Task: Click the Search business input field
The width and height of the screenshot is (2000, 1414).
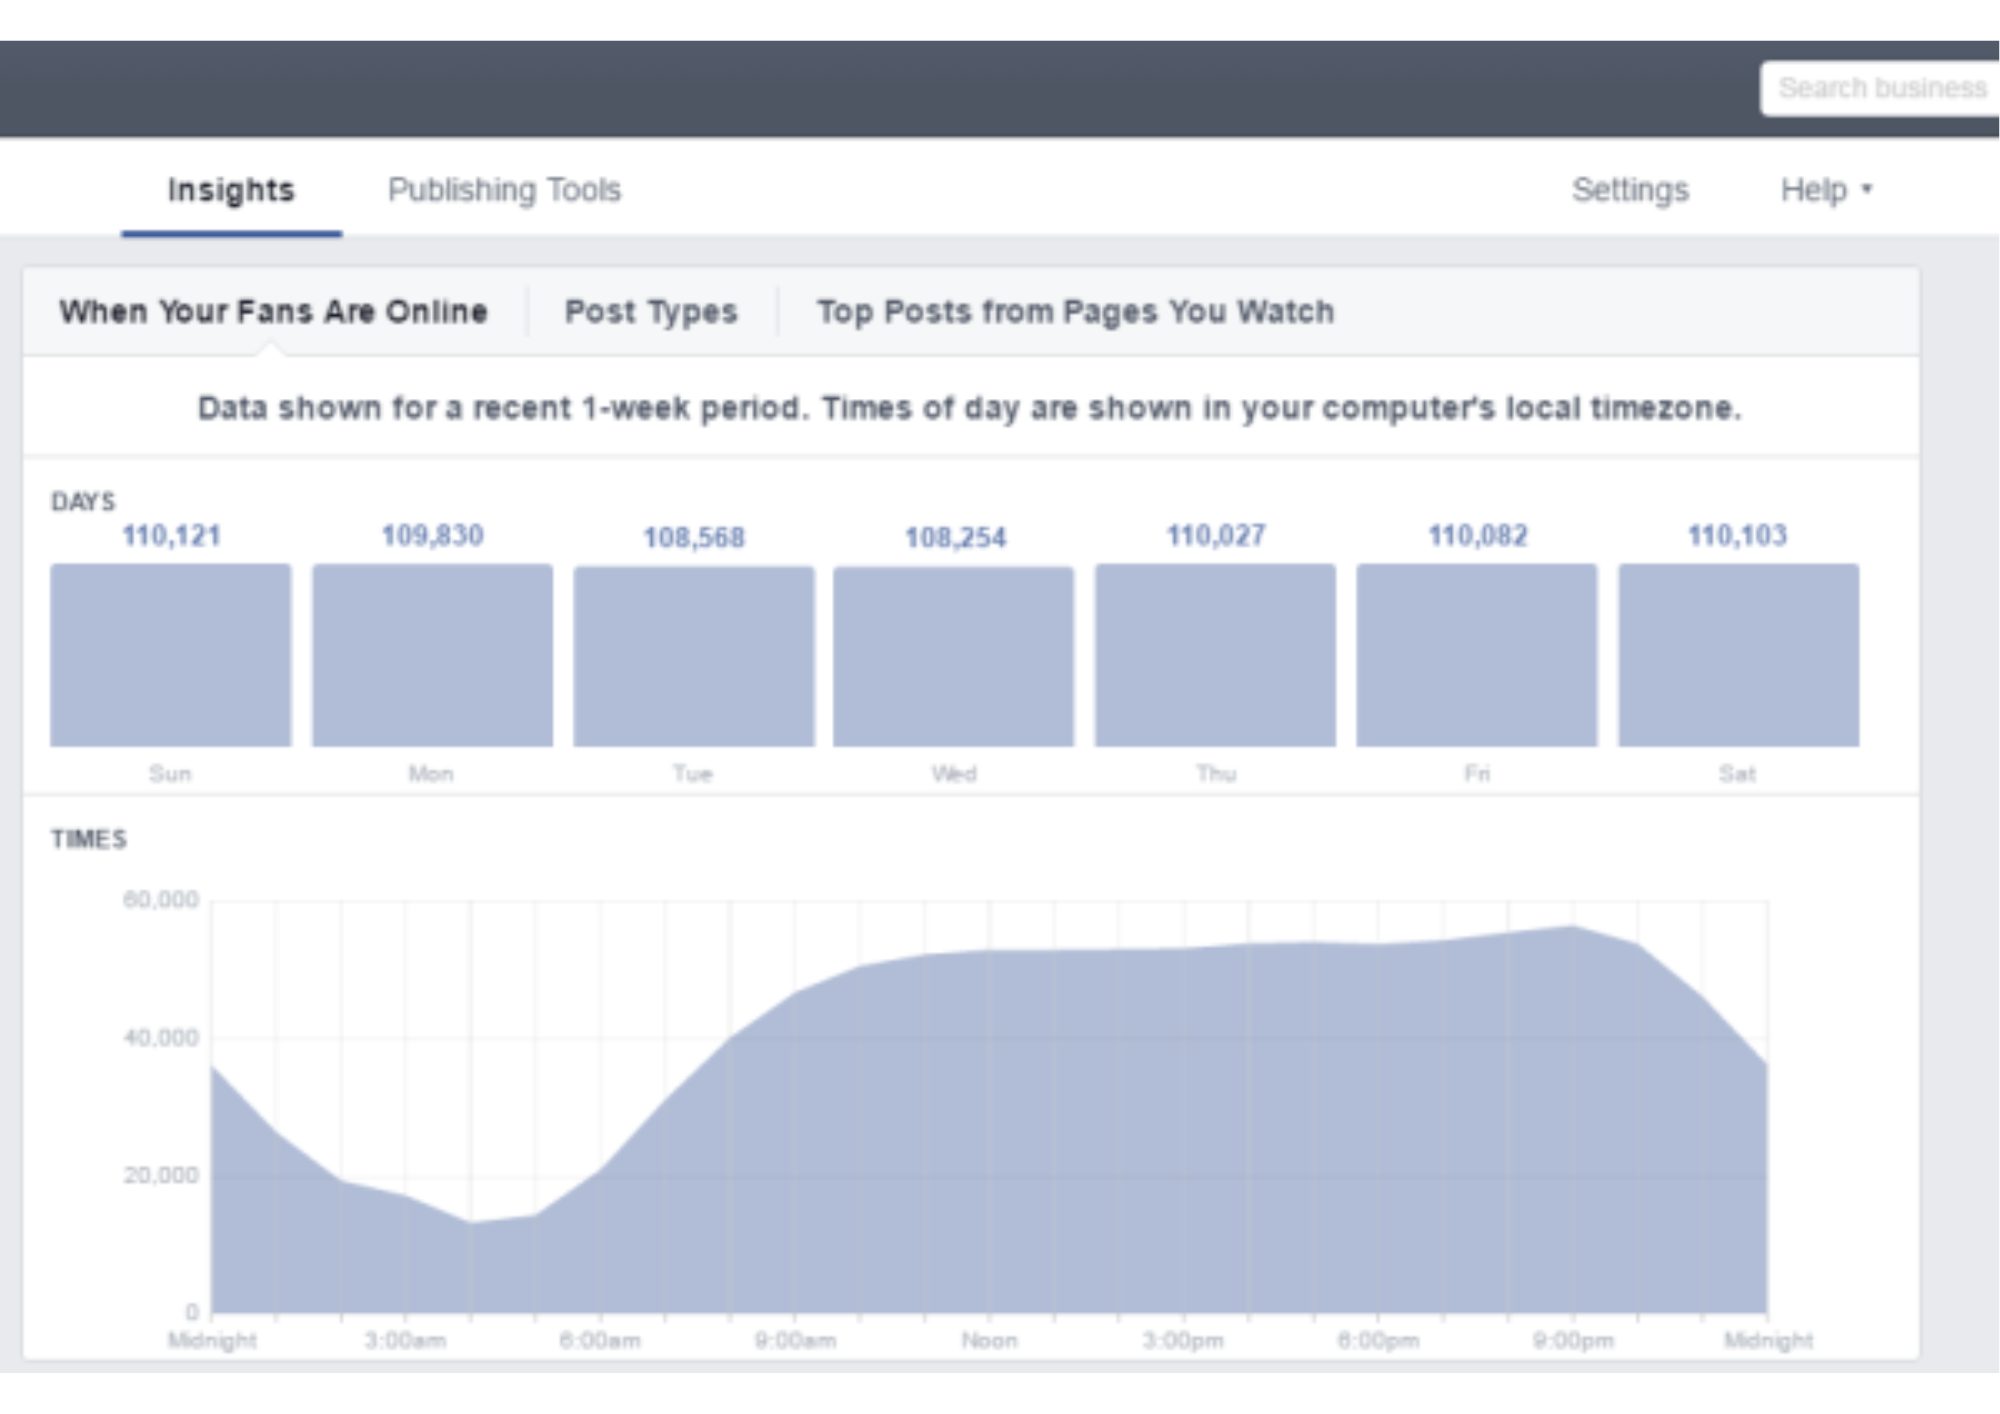Action: pos(1880,88)
